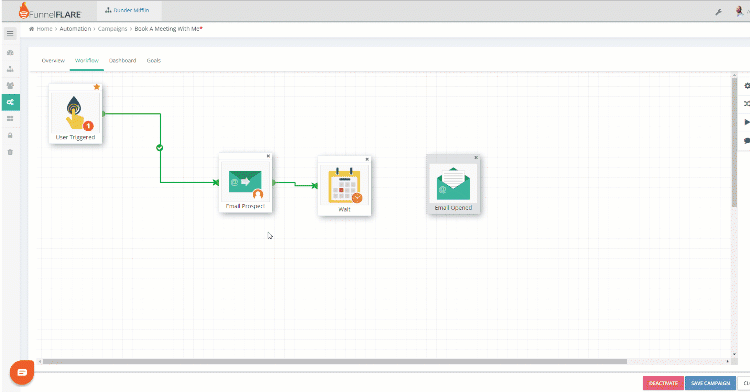Open the orange chat support widget
Screen dimensions: 750x392
click(22, 372)
